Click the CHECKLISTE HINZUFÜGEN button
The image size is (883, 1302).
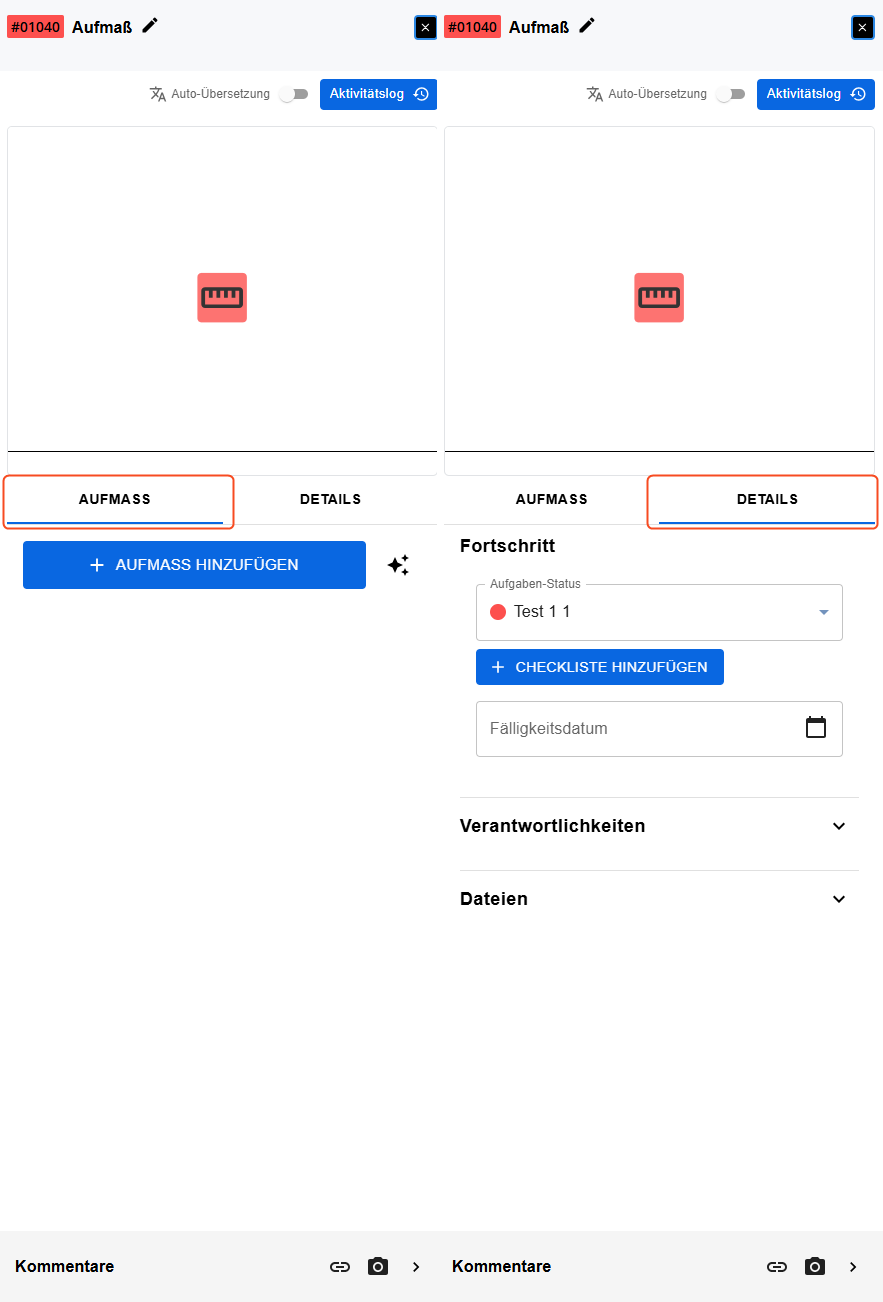(x=600, y=667)
